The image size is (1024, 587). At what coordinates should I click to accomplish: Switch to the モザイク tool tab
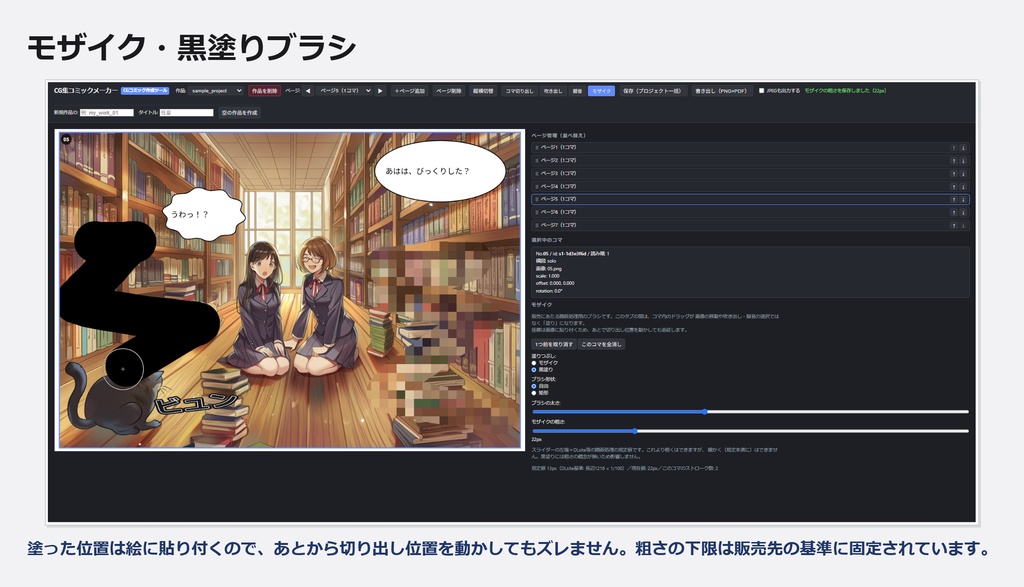(x=601, y=91)
